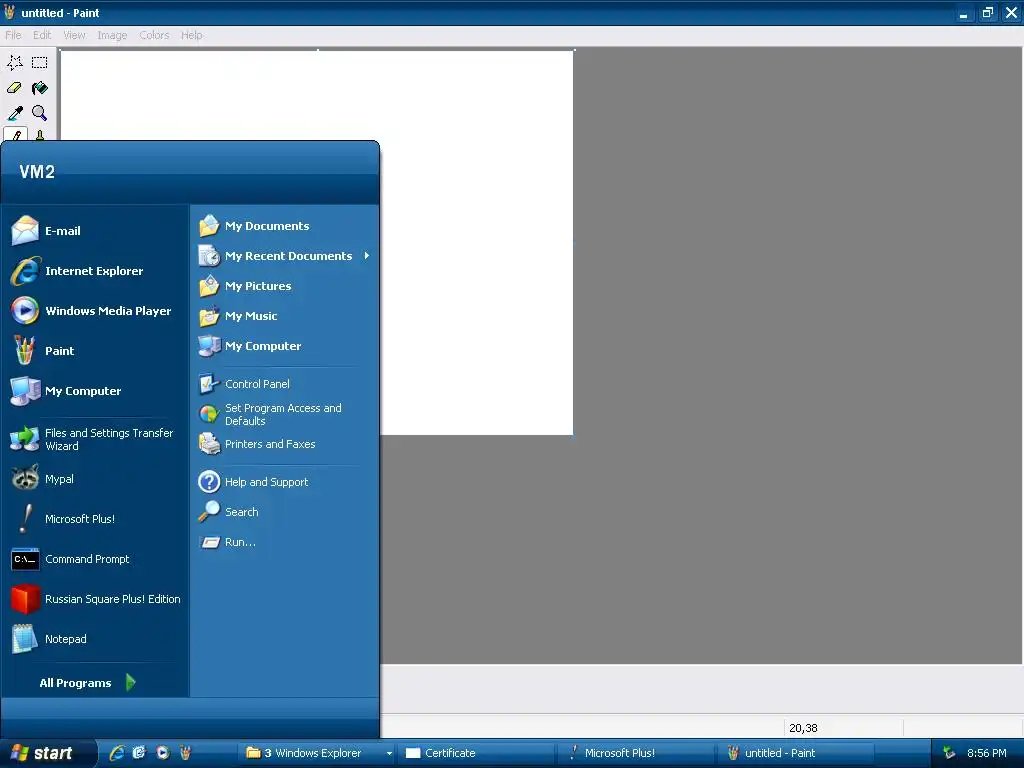Launch Internet Explorer from the Start menu
The width and height of the screenshot is (1024, 768).
[x=95, y=271]
